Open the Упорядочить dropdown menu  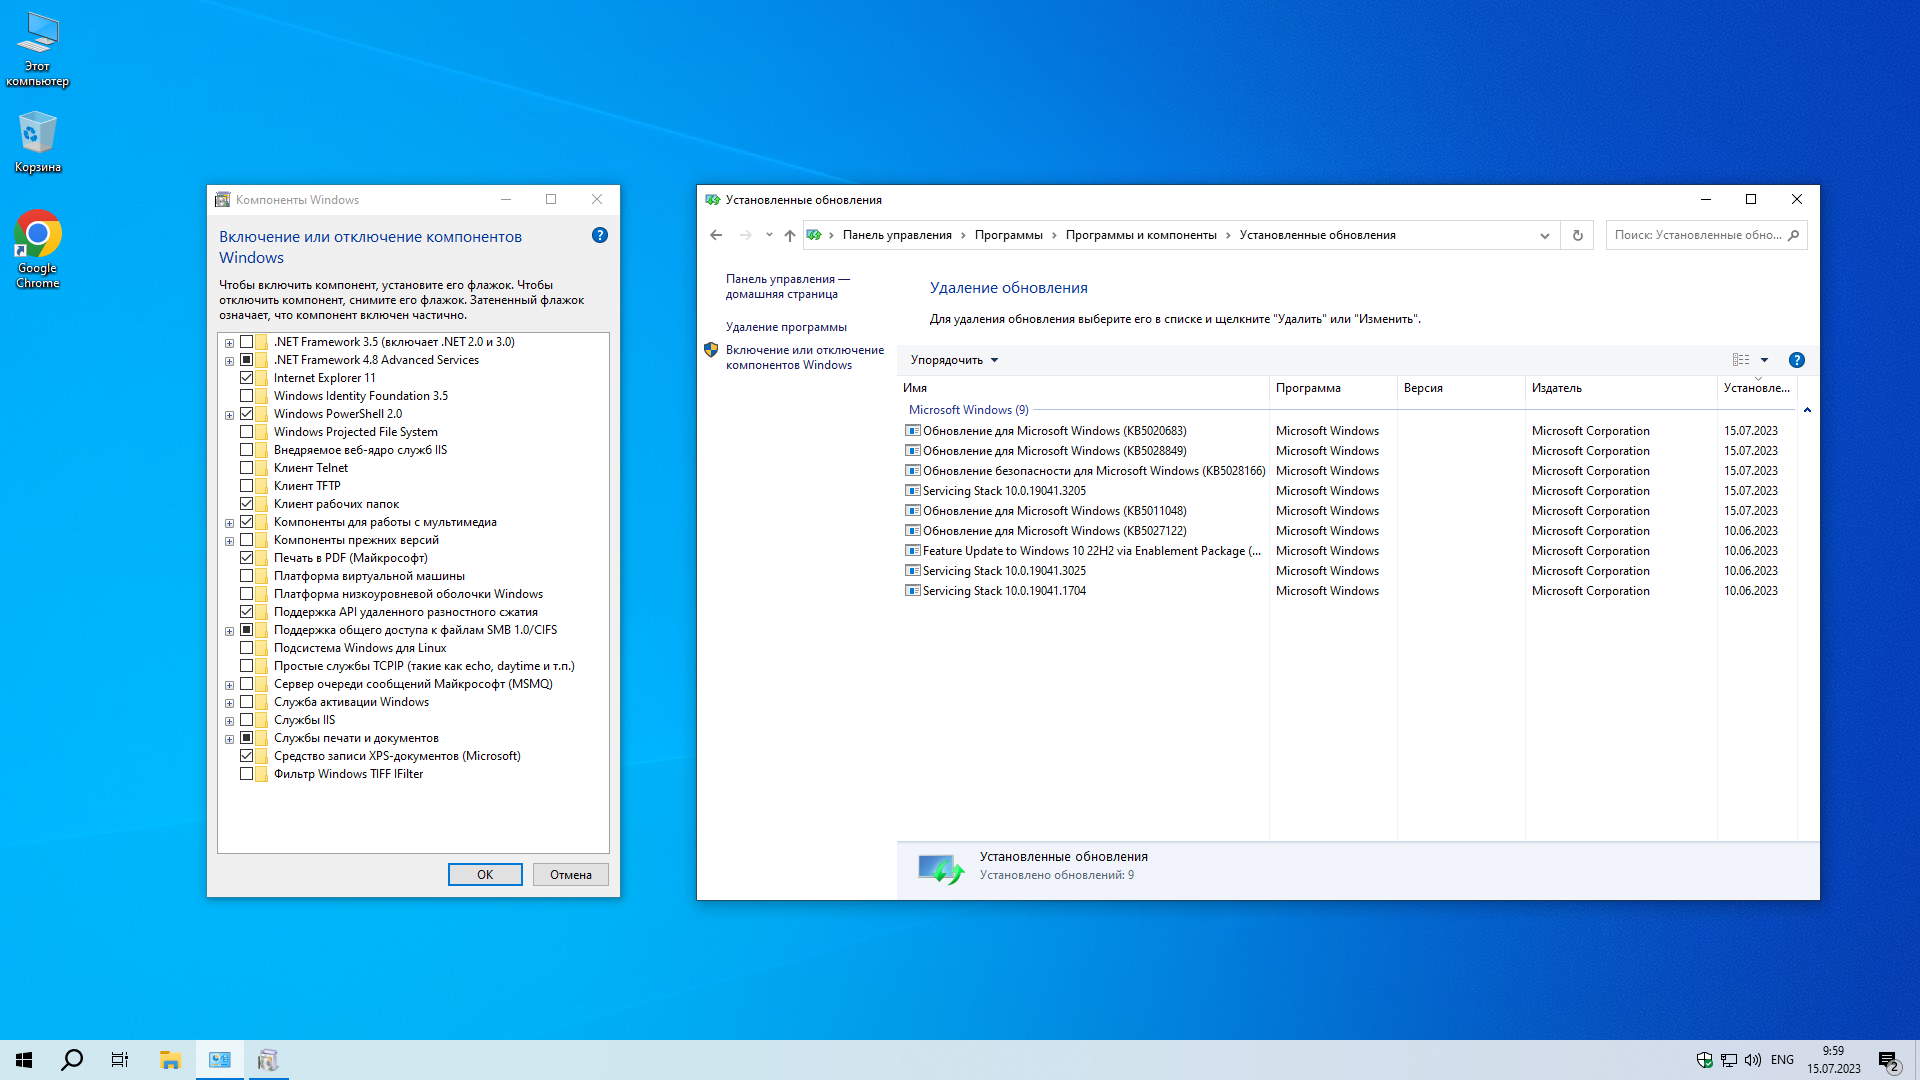tap(954, 360)
